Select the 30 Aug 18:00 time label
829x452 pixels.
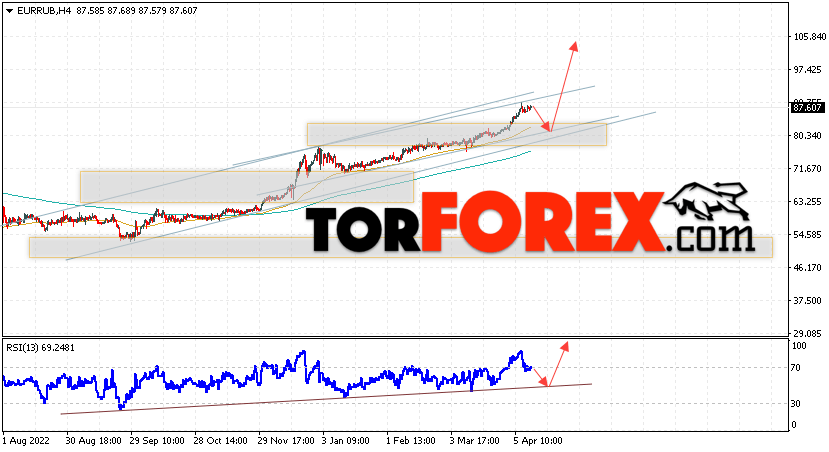click(x=96, y=441)
